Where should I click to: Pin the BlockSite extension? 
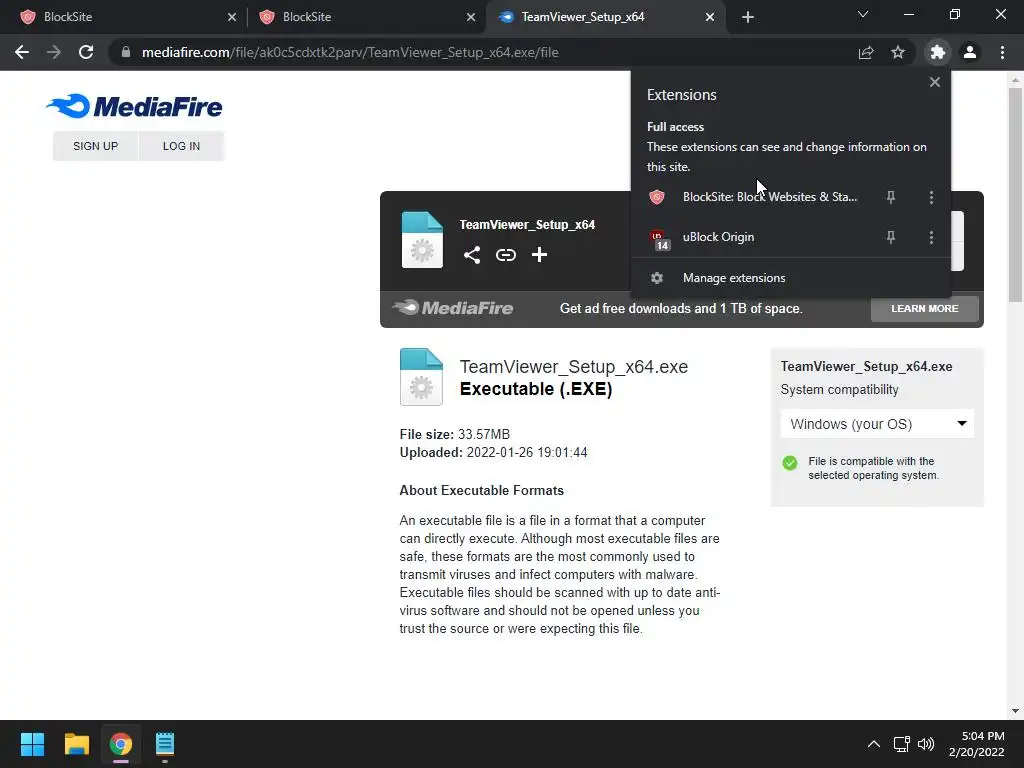coord(891,197)
